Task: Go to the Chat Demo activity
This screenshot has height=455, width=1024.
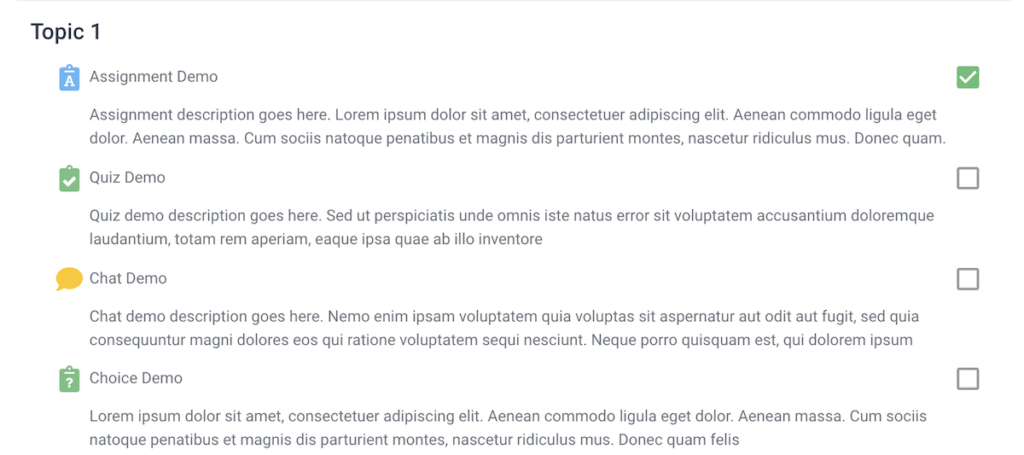Action: (x=128, y=278)
